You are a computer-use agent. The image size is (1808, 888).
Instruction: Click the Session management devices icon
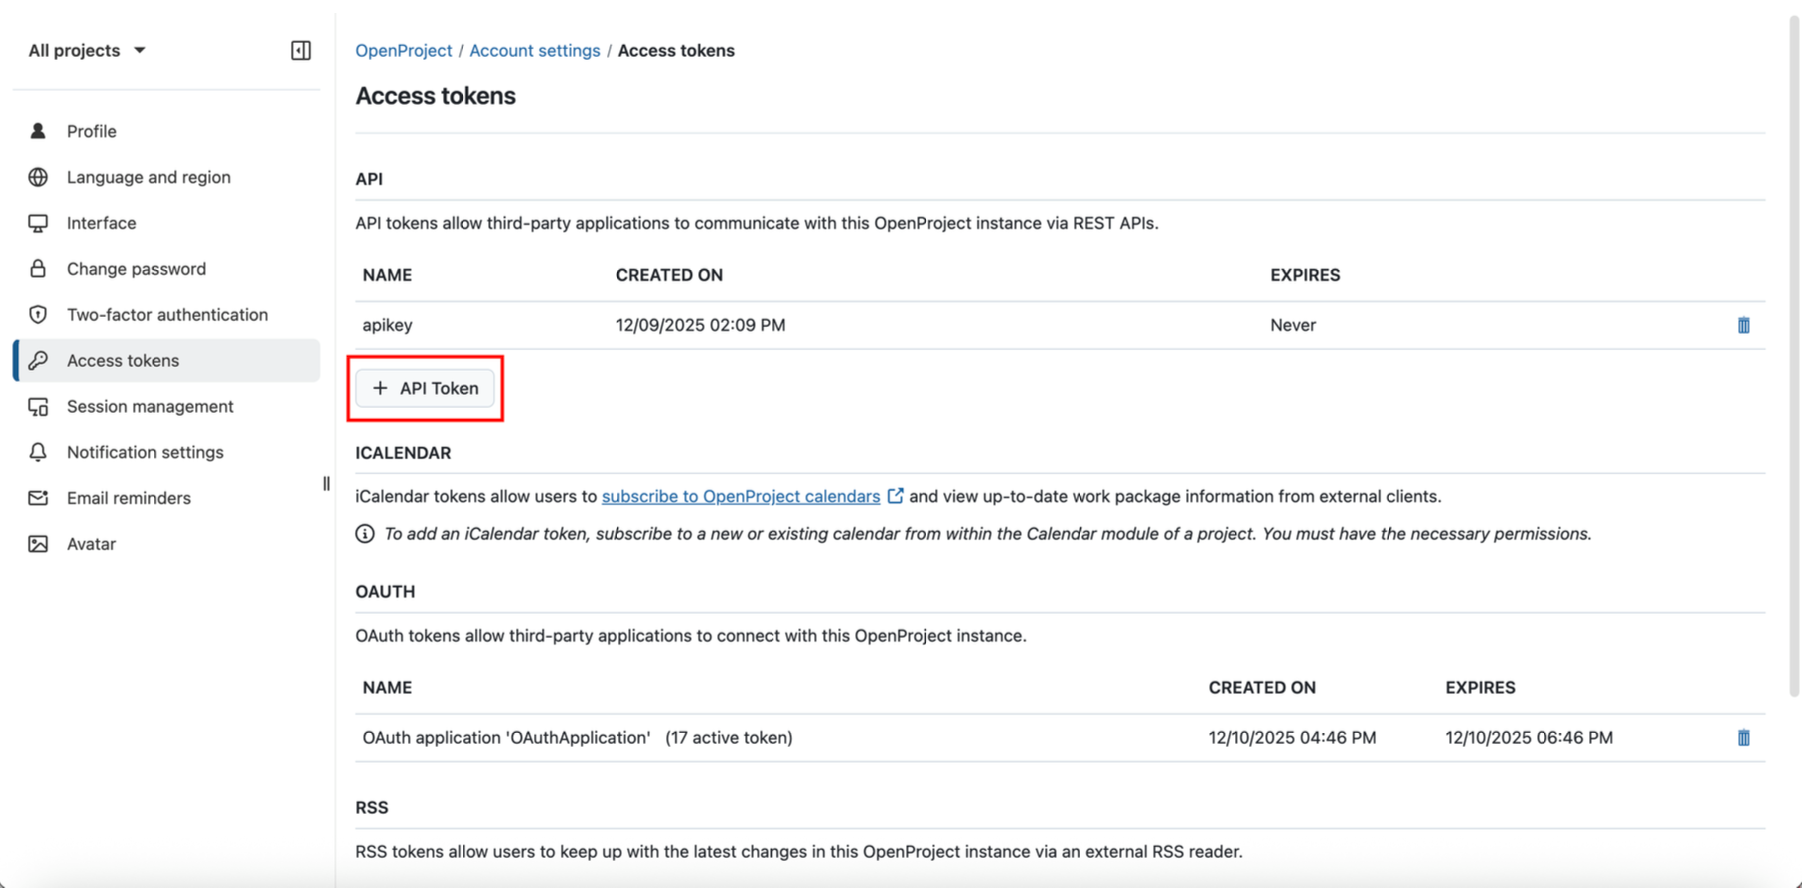[38, 406]
